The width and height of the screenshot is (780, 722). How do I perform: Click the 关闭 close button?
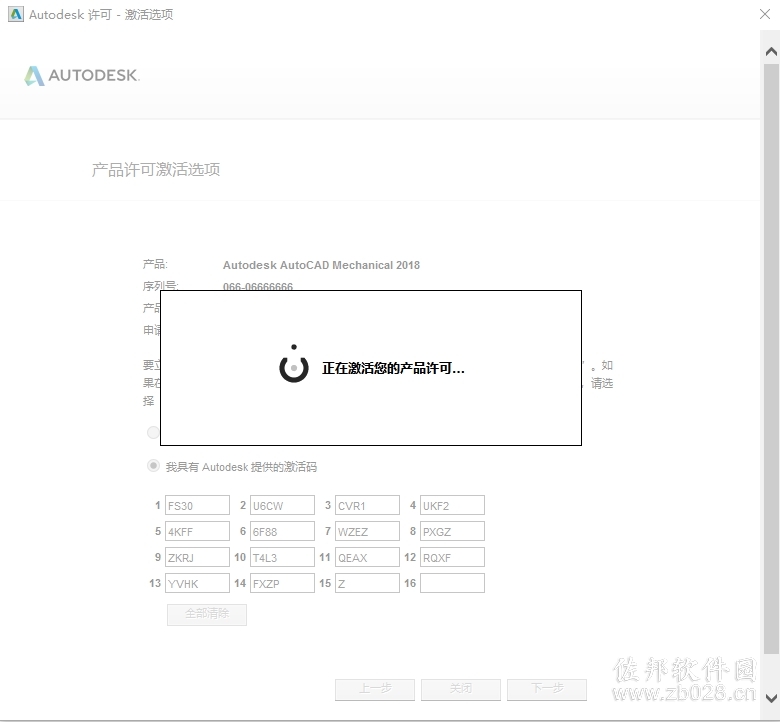click(461, 690)
